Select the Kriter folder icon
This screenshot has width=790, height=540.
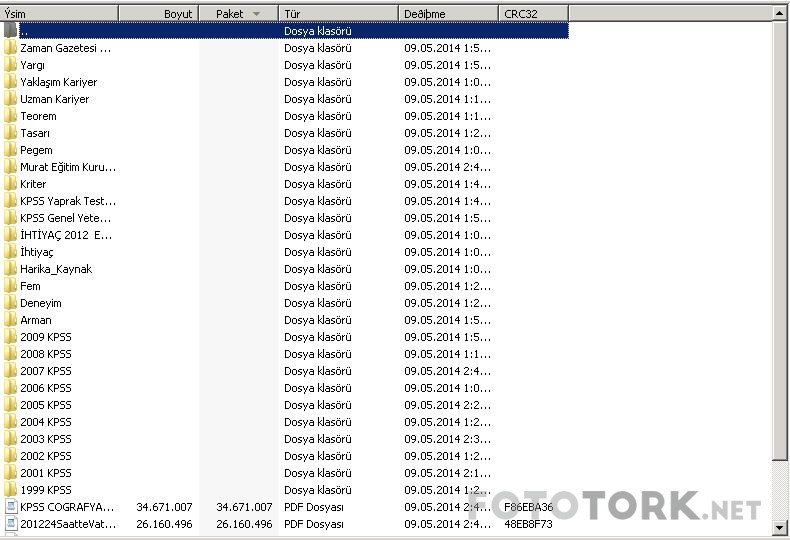pyautogui.click(x=10, y=184)
